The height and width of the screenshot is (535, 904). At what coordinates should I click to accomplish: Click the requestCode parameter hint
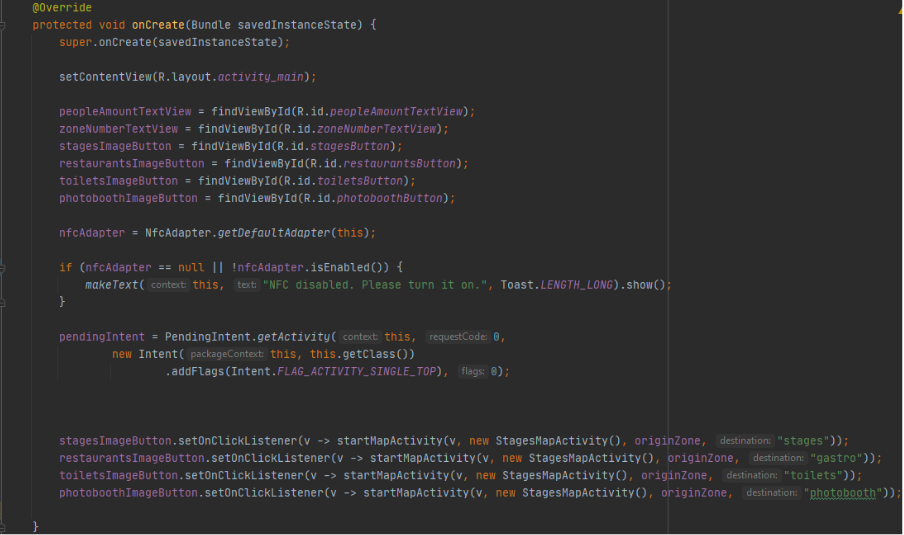457,337
